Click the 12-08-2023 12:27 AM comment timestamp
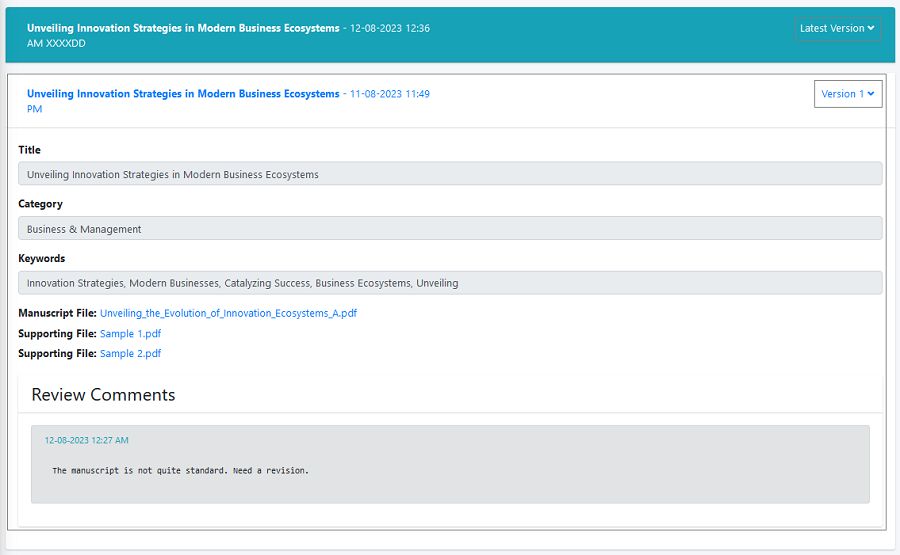The width and height of the screenshot is (900, 555). [x=86, y=440]
